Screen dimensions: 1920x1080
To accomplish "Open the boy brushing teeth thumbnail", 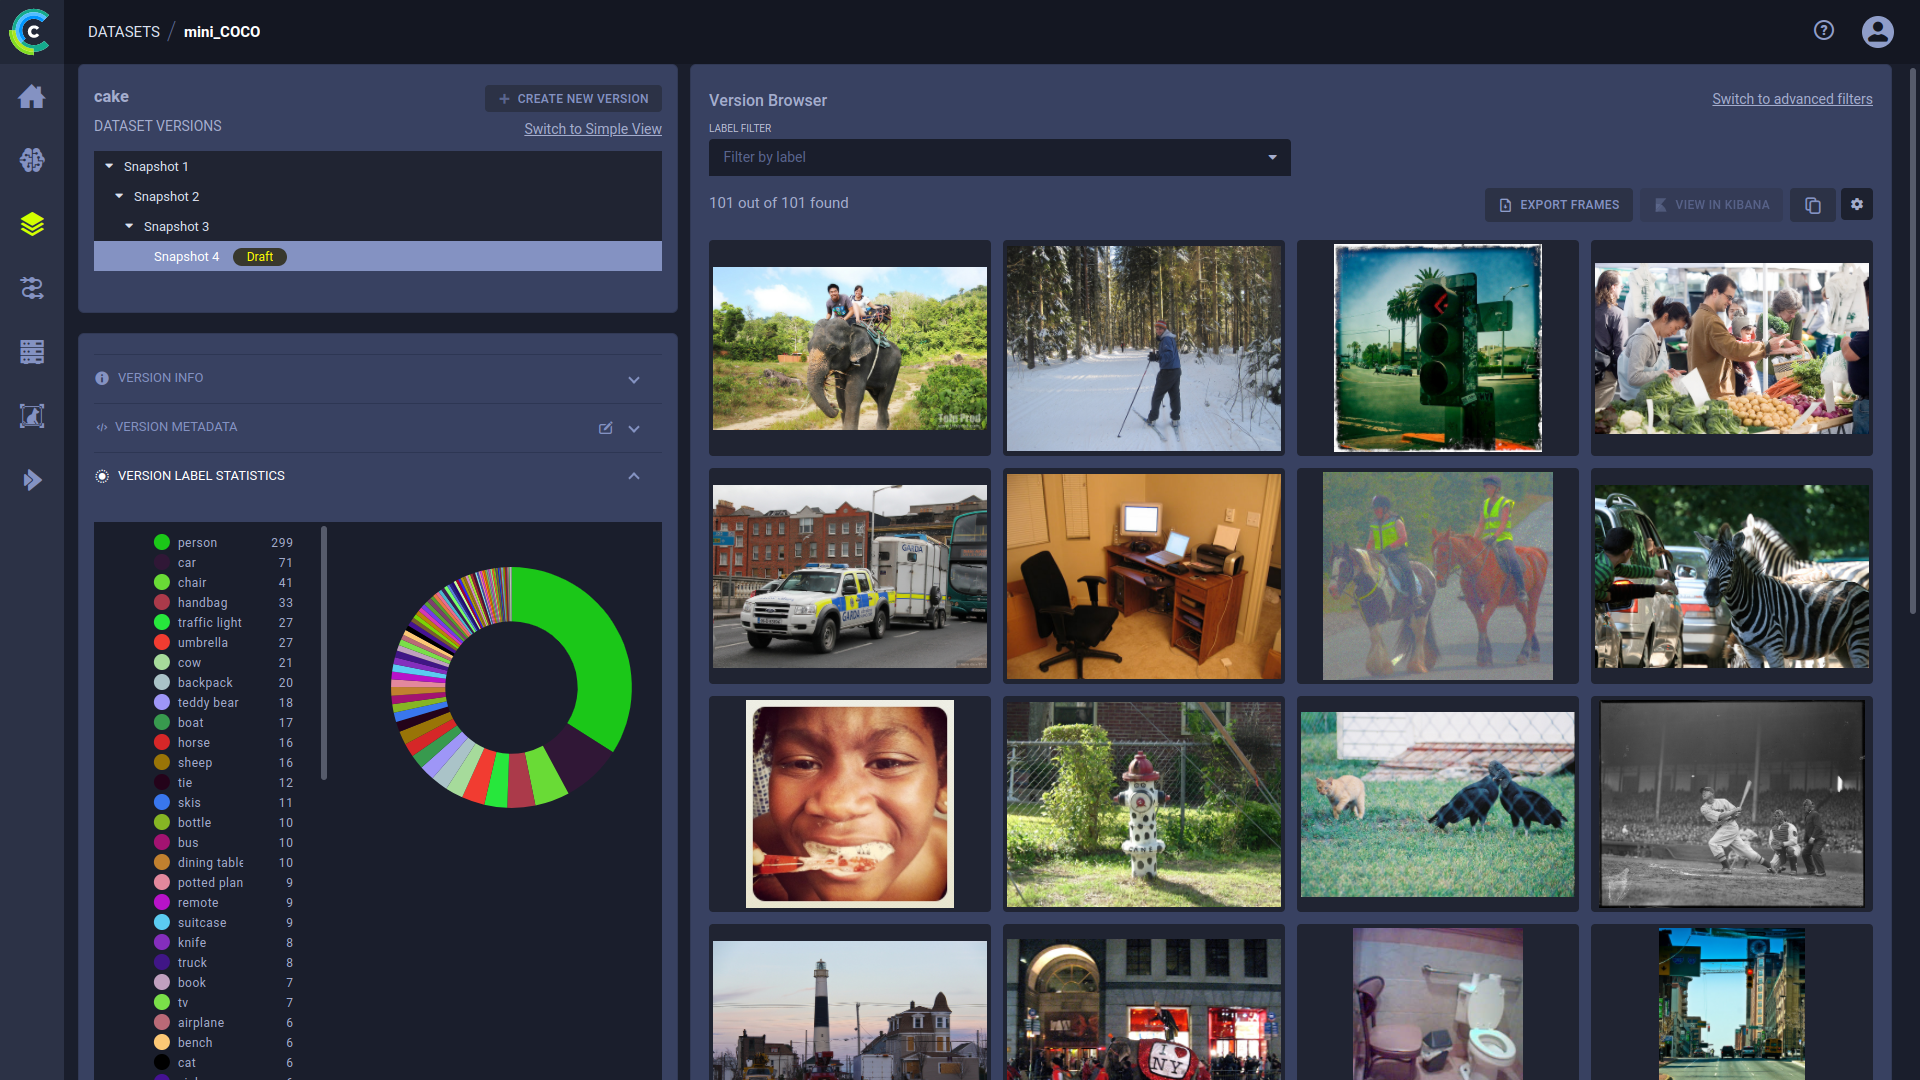I will tap(850, 804).
